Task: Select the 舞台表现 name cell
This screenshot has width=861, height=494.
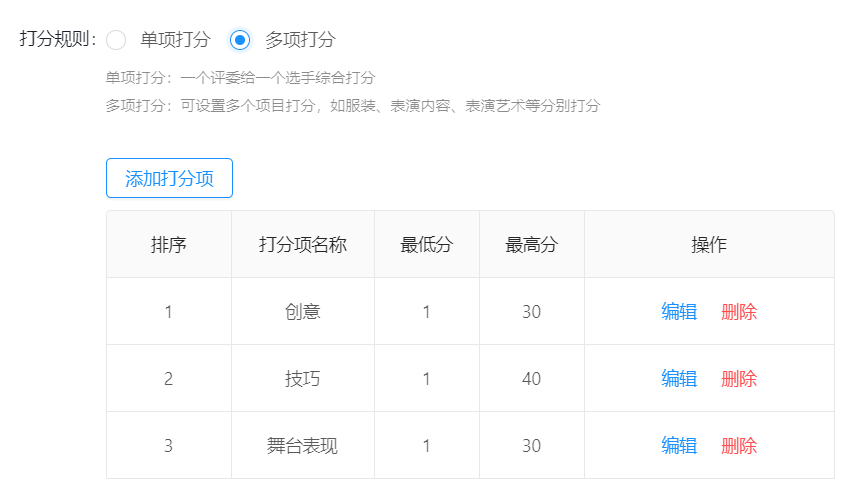Action: click(x=303, y=446)
